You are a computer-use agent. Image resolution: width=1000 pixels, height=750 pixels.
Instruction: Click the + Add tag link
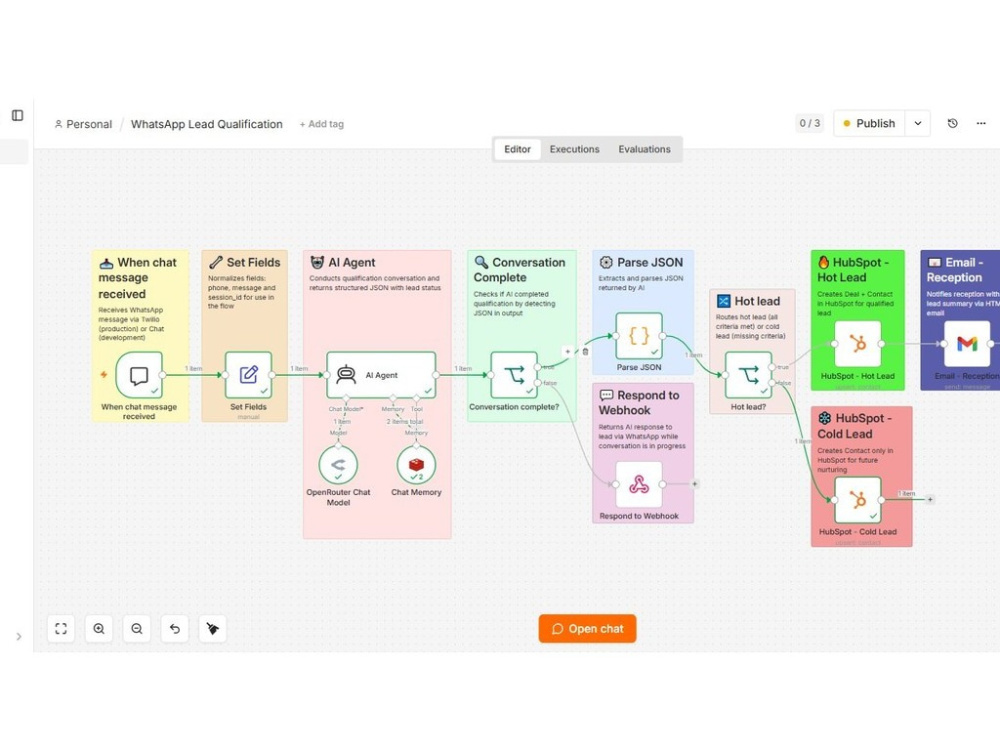(321, 124)
